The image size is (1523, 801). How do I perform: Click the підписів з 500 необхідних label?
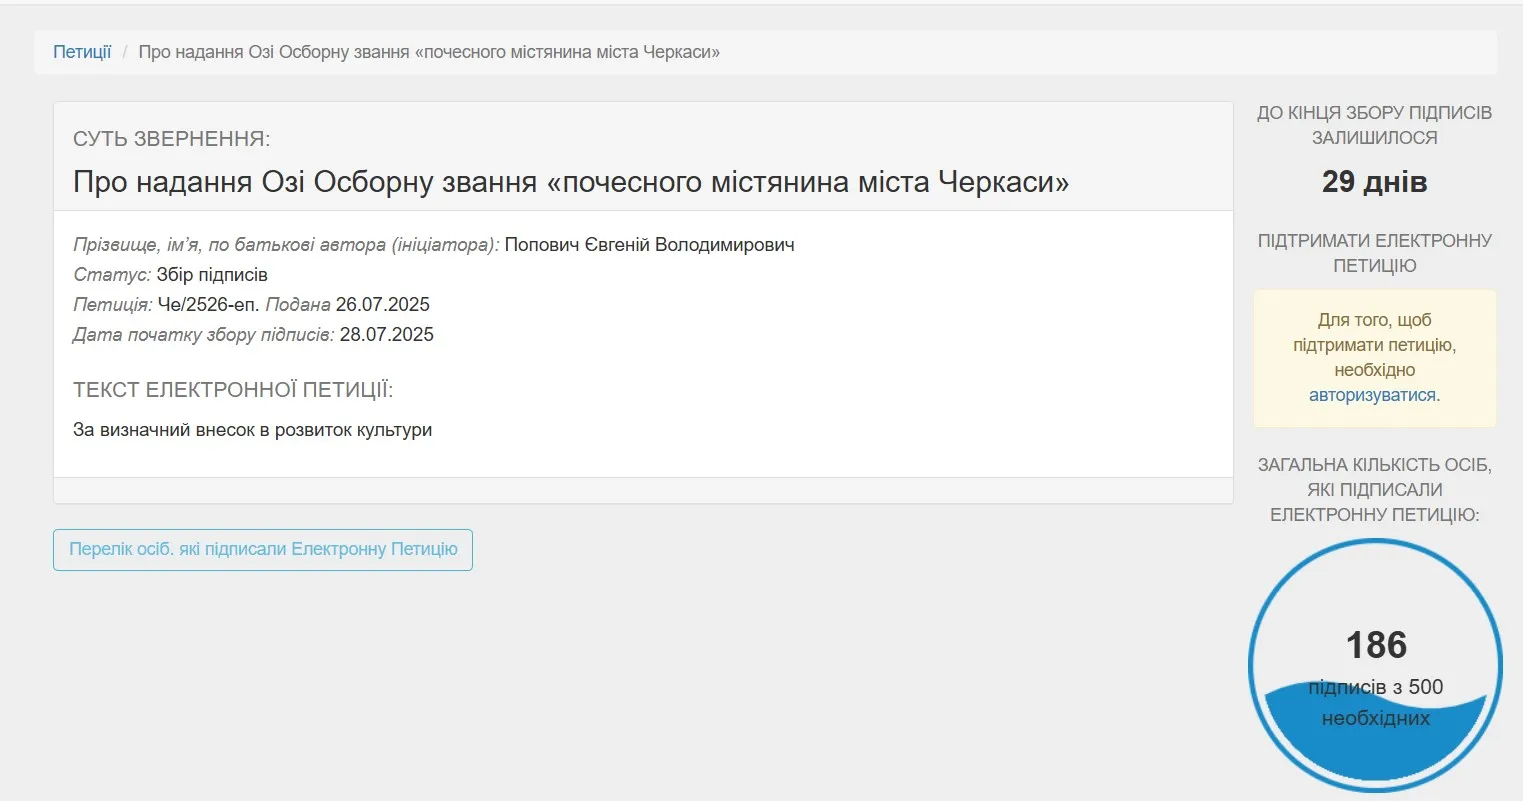1378,700
